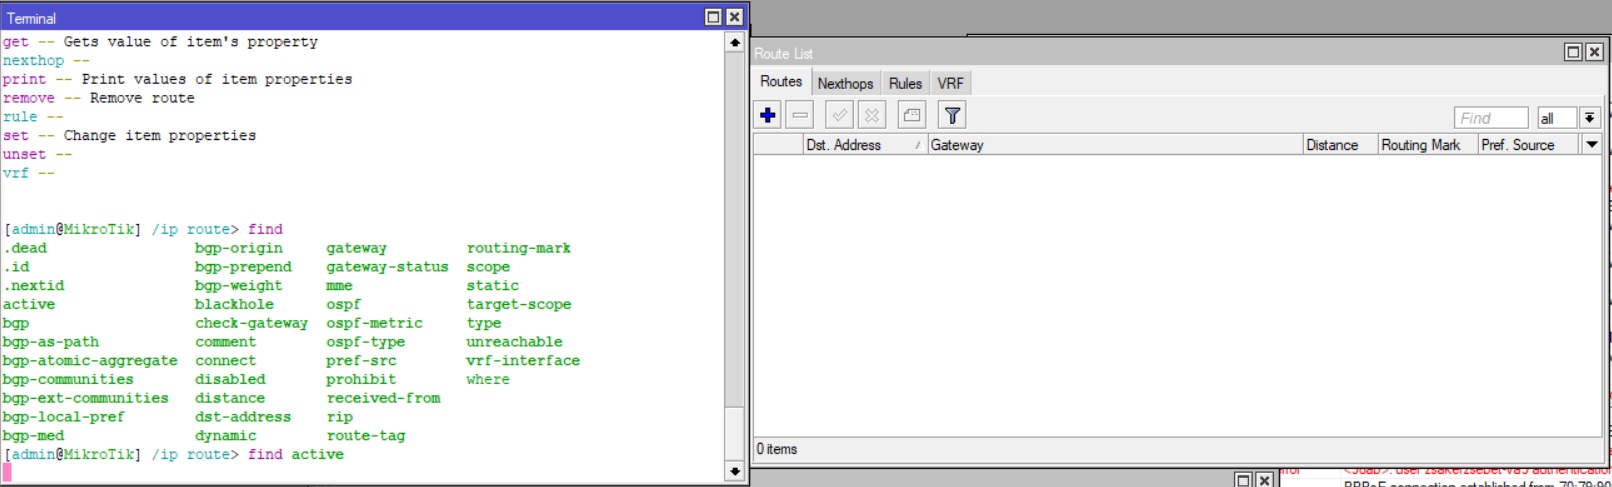Click 'dst-address' in terminal output
Screen dimensions: 1612x487
pos(243,417)
